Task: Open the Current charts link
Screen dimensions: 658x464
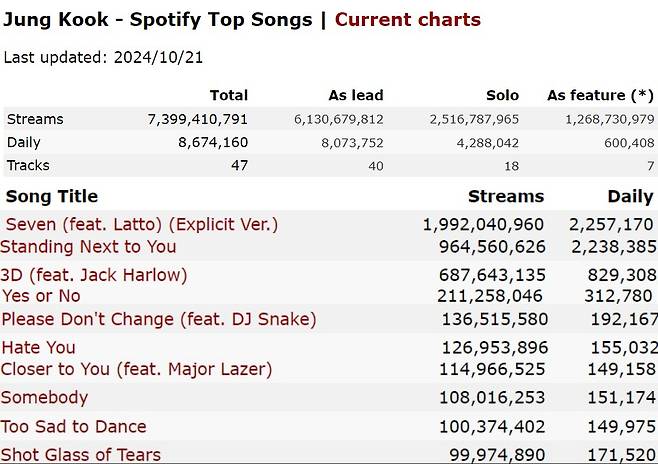Action: tap(407, 20)
